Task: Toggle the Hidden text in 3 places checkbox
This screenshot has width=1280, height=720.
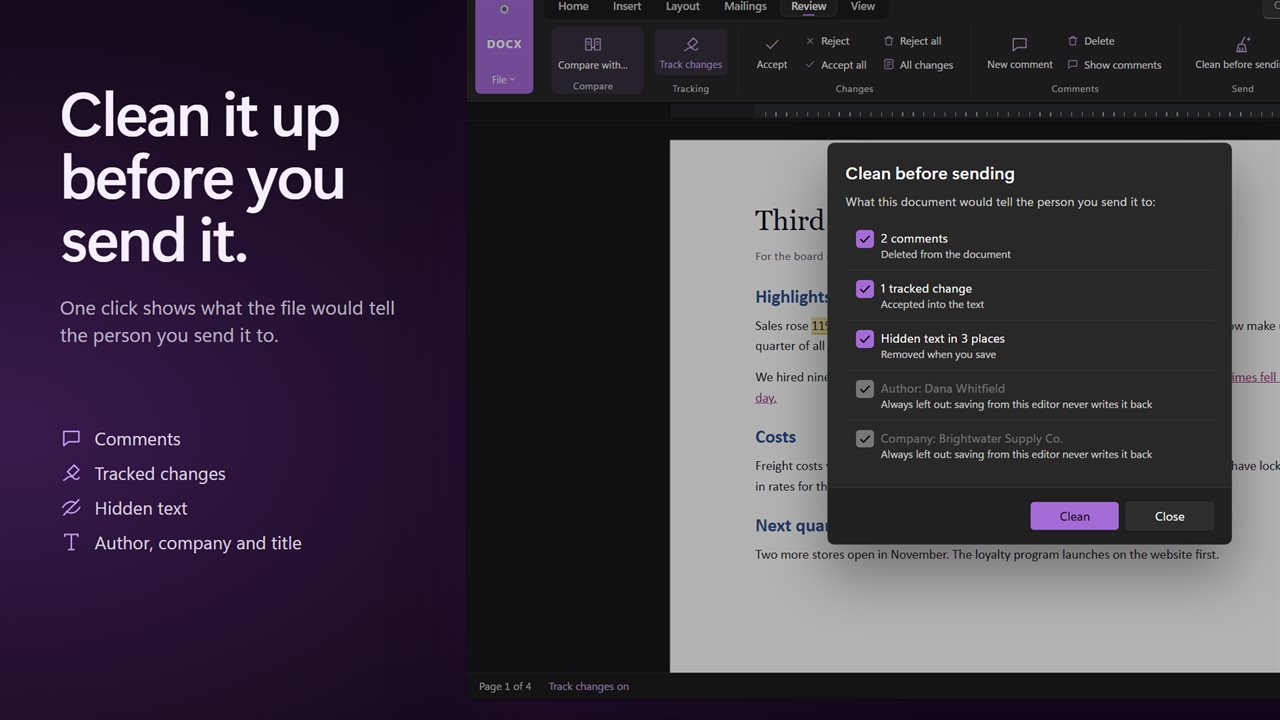Action: click(x=865, y=339)
